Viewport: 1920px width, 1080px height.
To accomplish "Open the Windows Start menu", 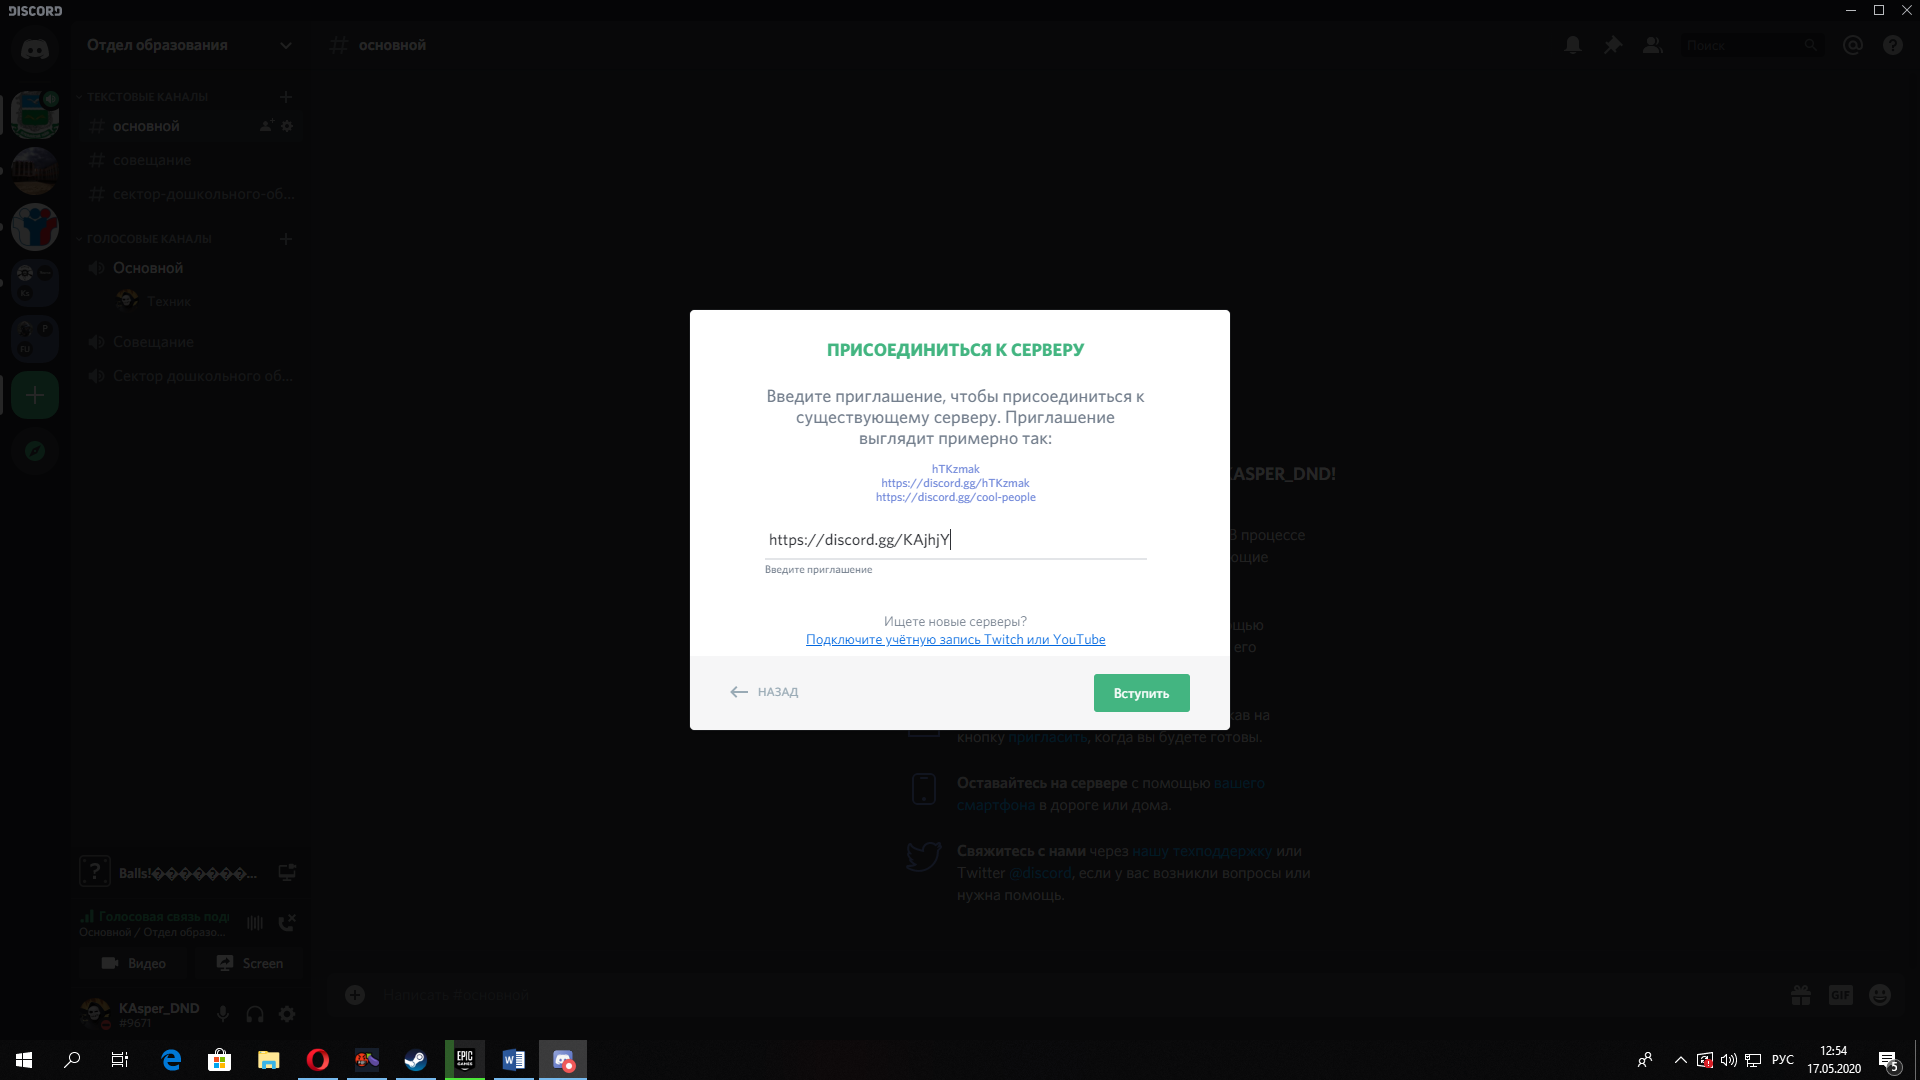I will 24,1060.
